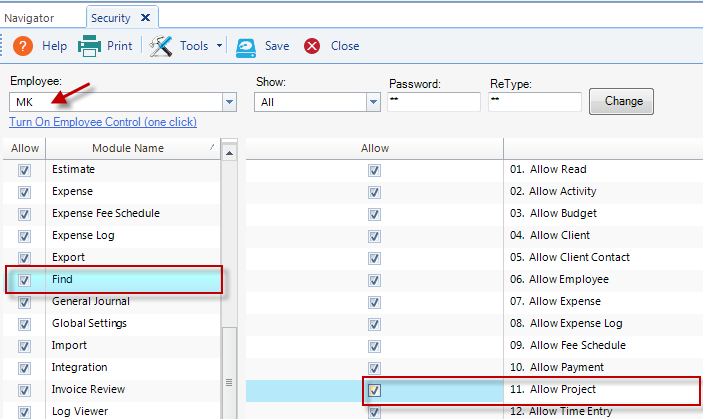Expand the Show combo box dropdown

tap(373, 102)
